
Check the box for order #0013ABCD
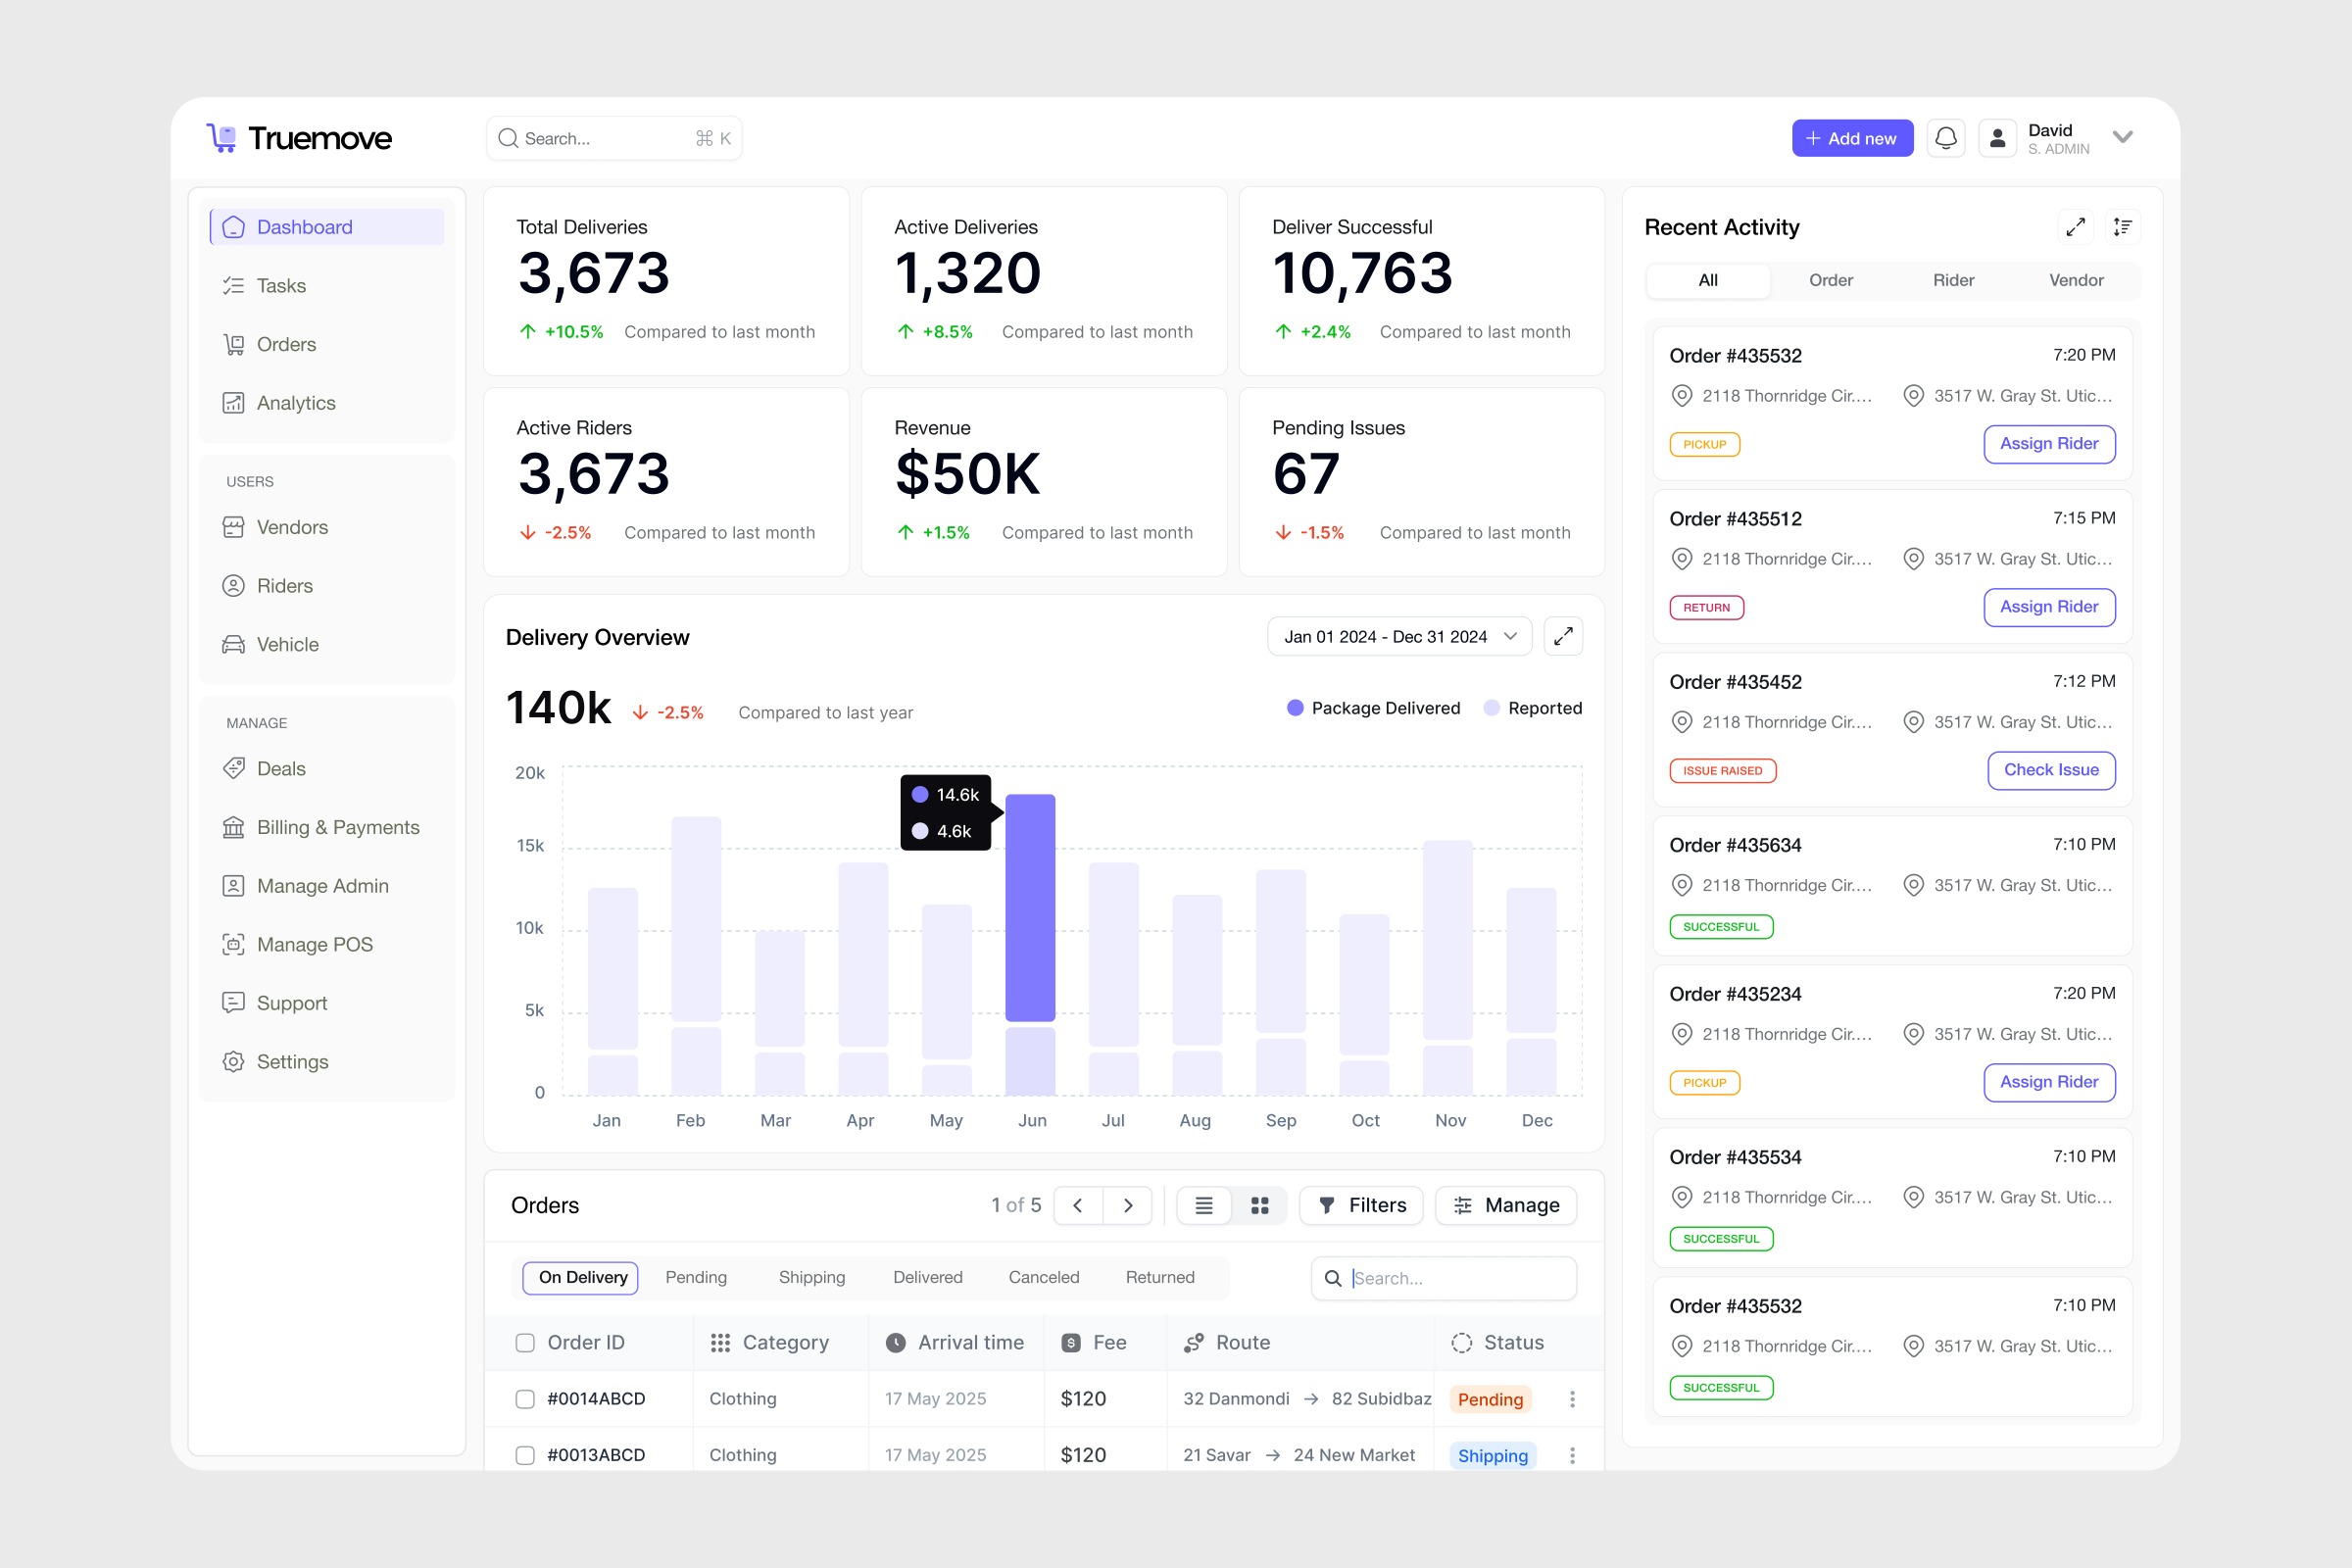pyautogui.click(x=525, y=1455)
